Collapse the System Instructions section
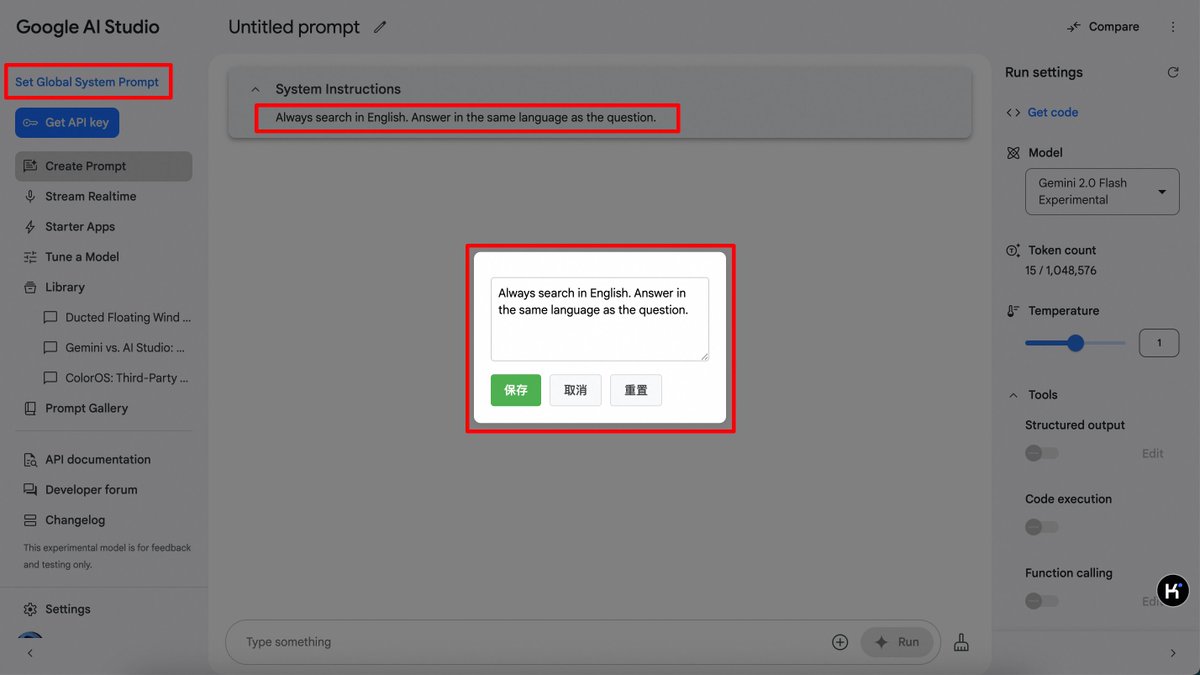Image resolution: width=1200 pixels, height=675 pixels. [255, 89]
